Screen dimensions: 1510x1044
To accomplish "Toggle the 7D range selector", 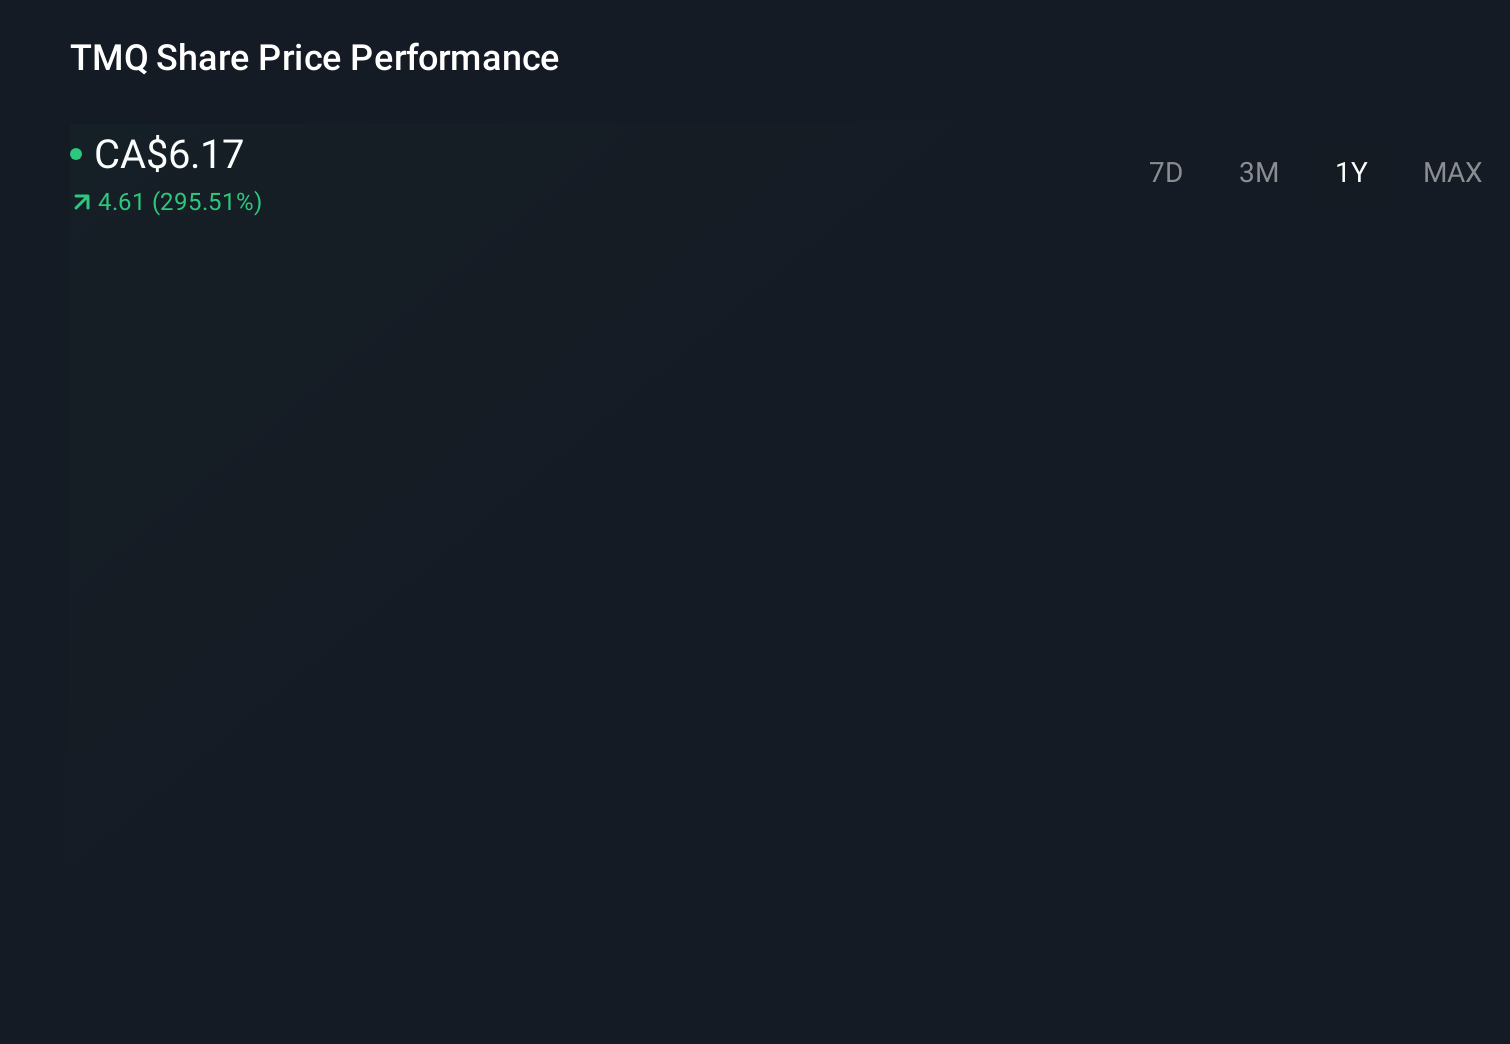I will coord(1166,172).
